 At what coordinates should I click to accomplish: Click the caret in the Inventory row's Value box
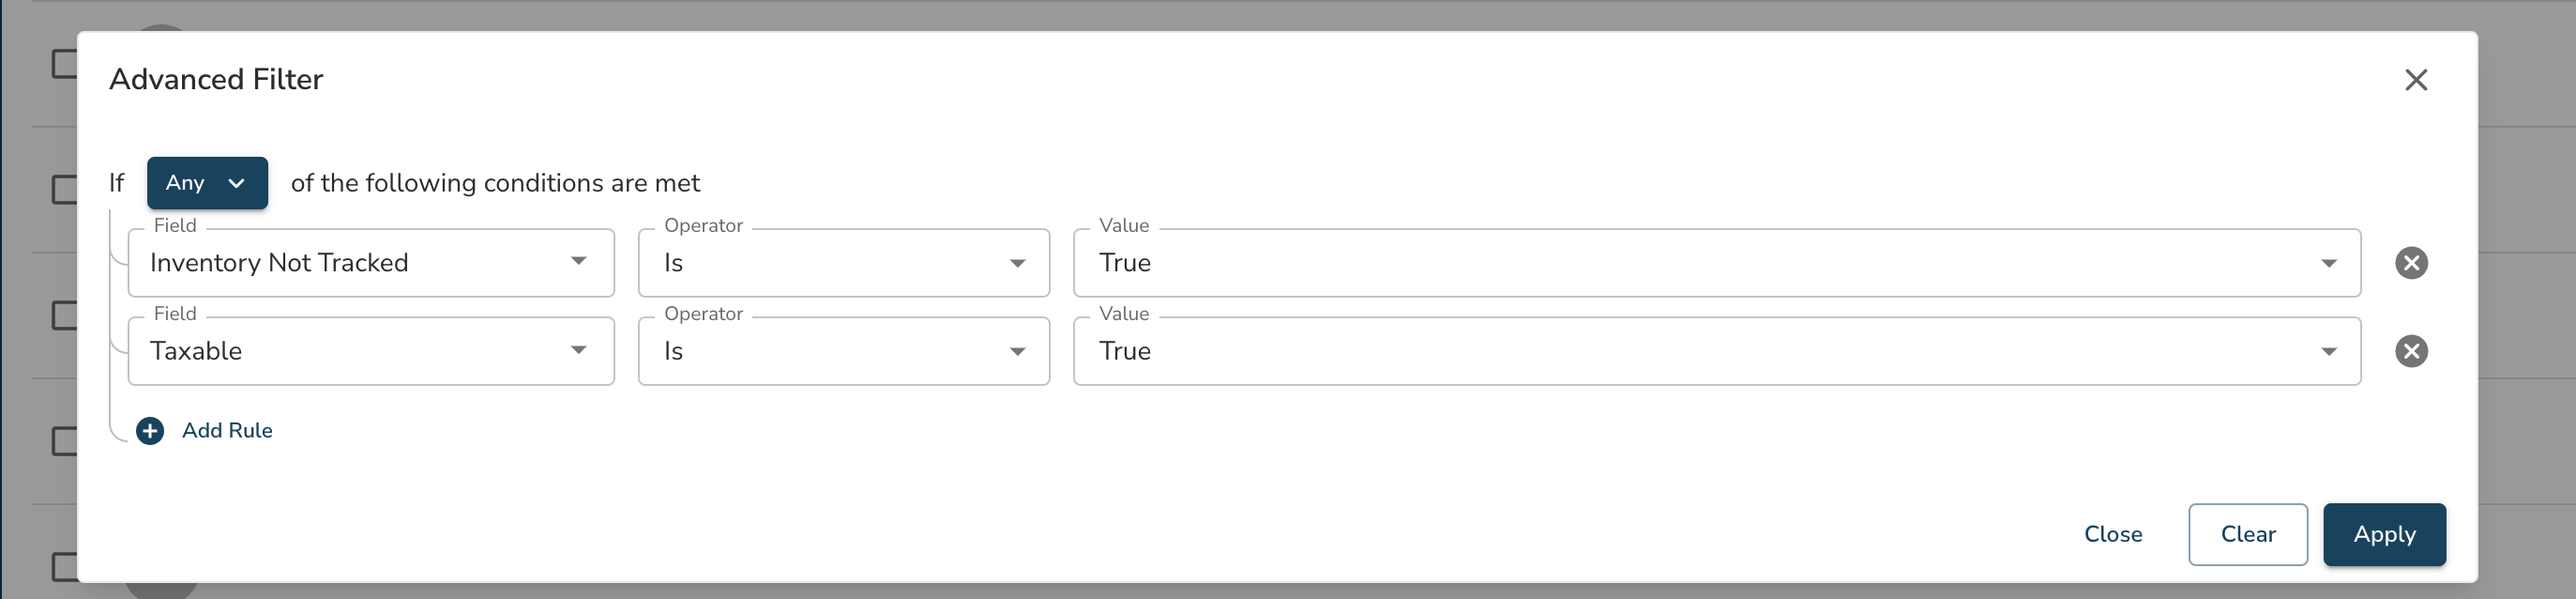pyautogui.click(x=2328, y=263)
